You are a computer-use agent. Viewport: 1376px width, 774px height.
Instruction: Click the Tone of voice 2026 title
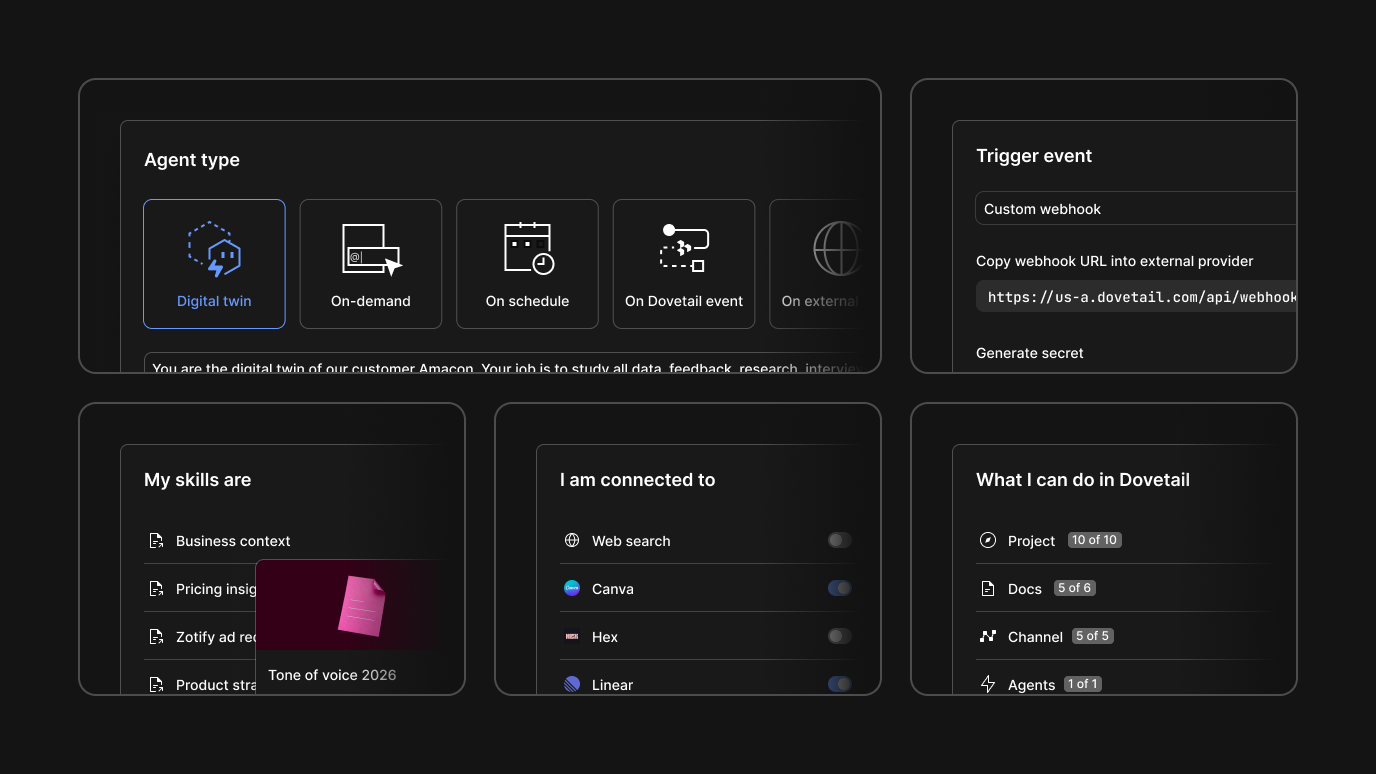click(x=332, y=675)
